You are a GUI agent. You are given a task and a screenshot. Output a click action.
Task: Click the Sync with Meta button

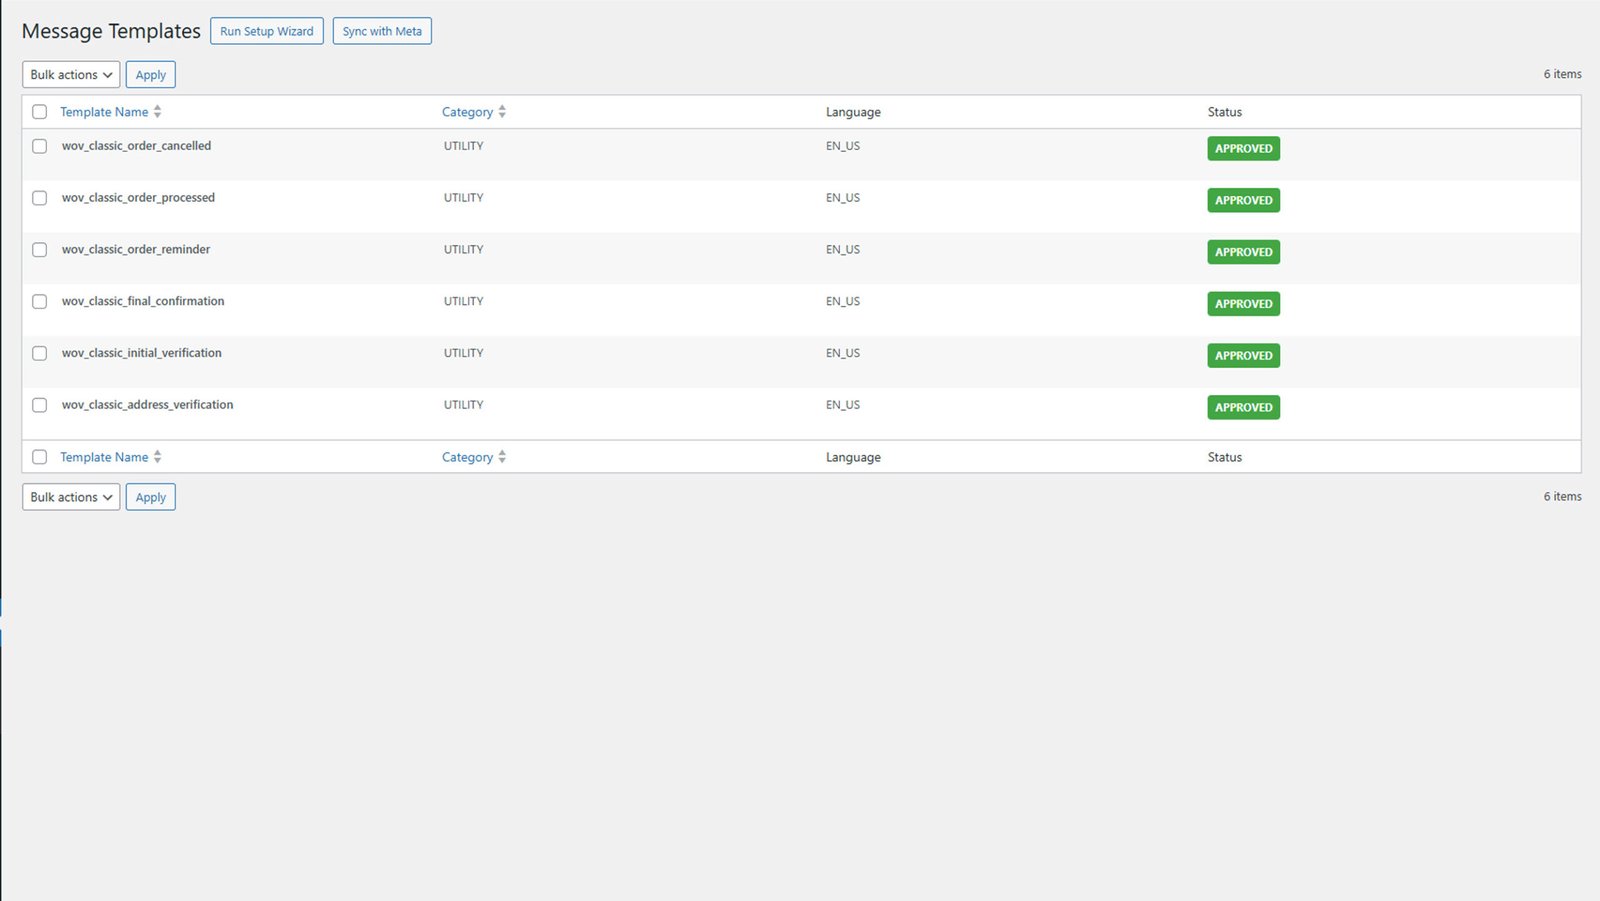(x=382, y=31)
